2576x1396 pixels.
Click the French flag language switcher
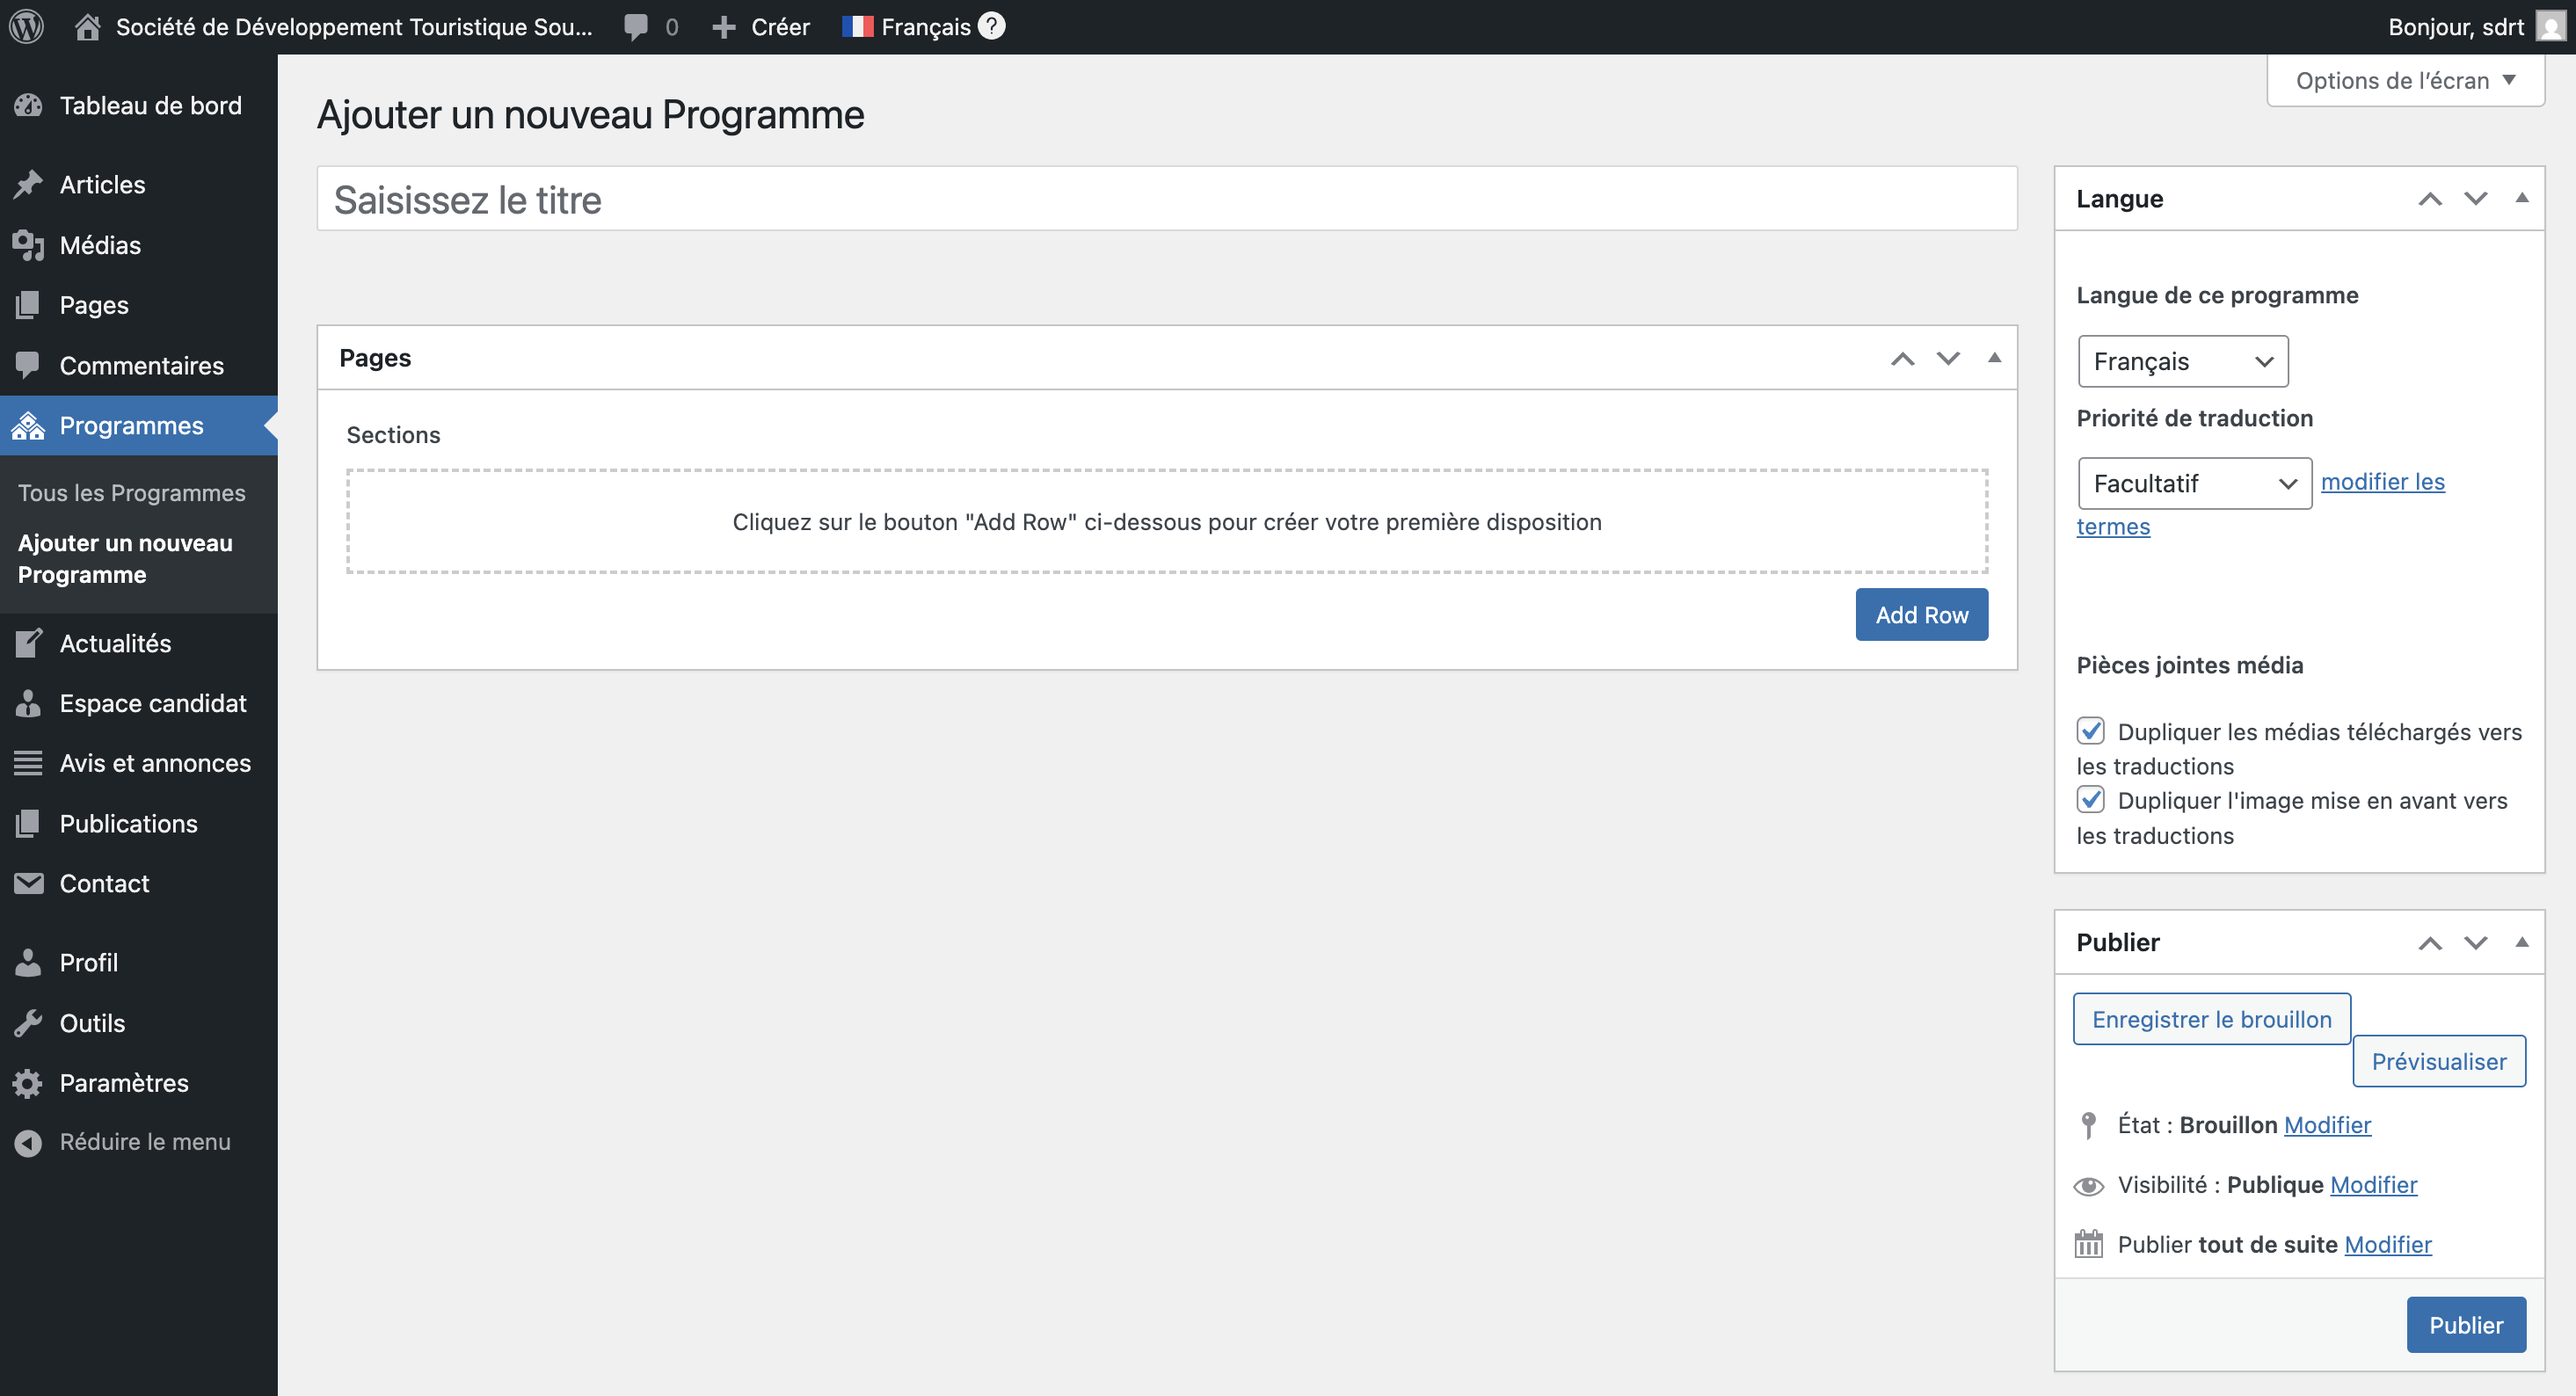click(857, 27)
